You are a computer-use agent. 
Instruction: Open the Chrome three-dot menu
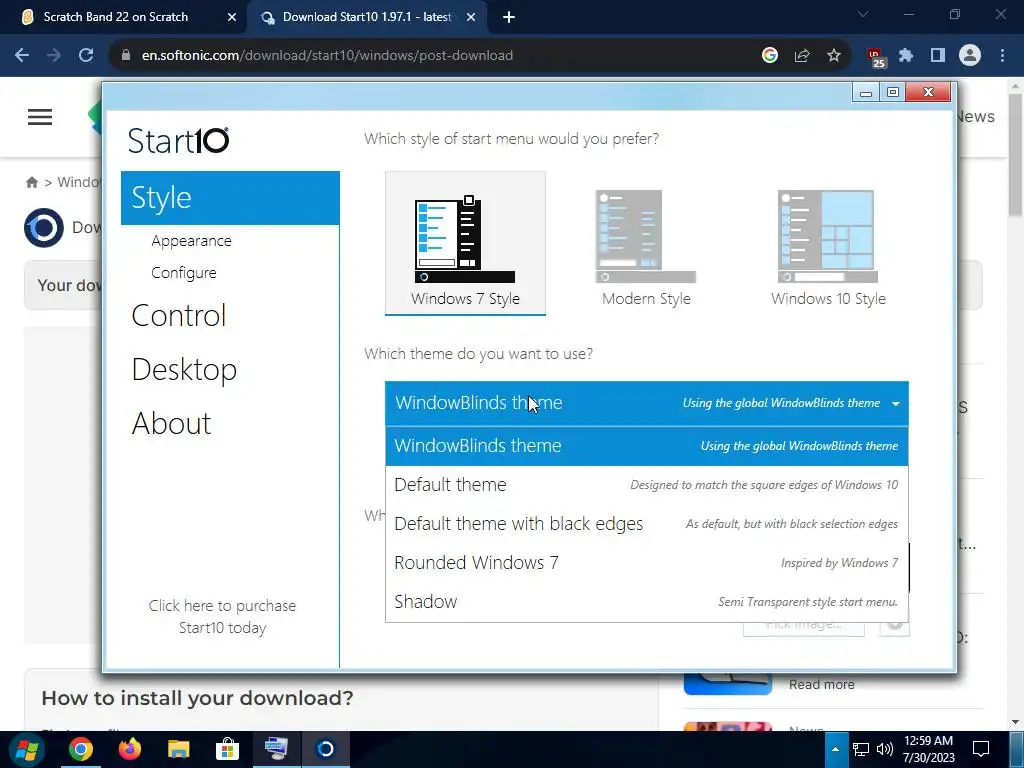(x=1002, y=56)
